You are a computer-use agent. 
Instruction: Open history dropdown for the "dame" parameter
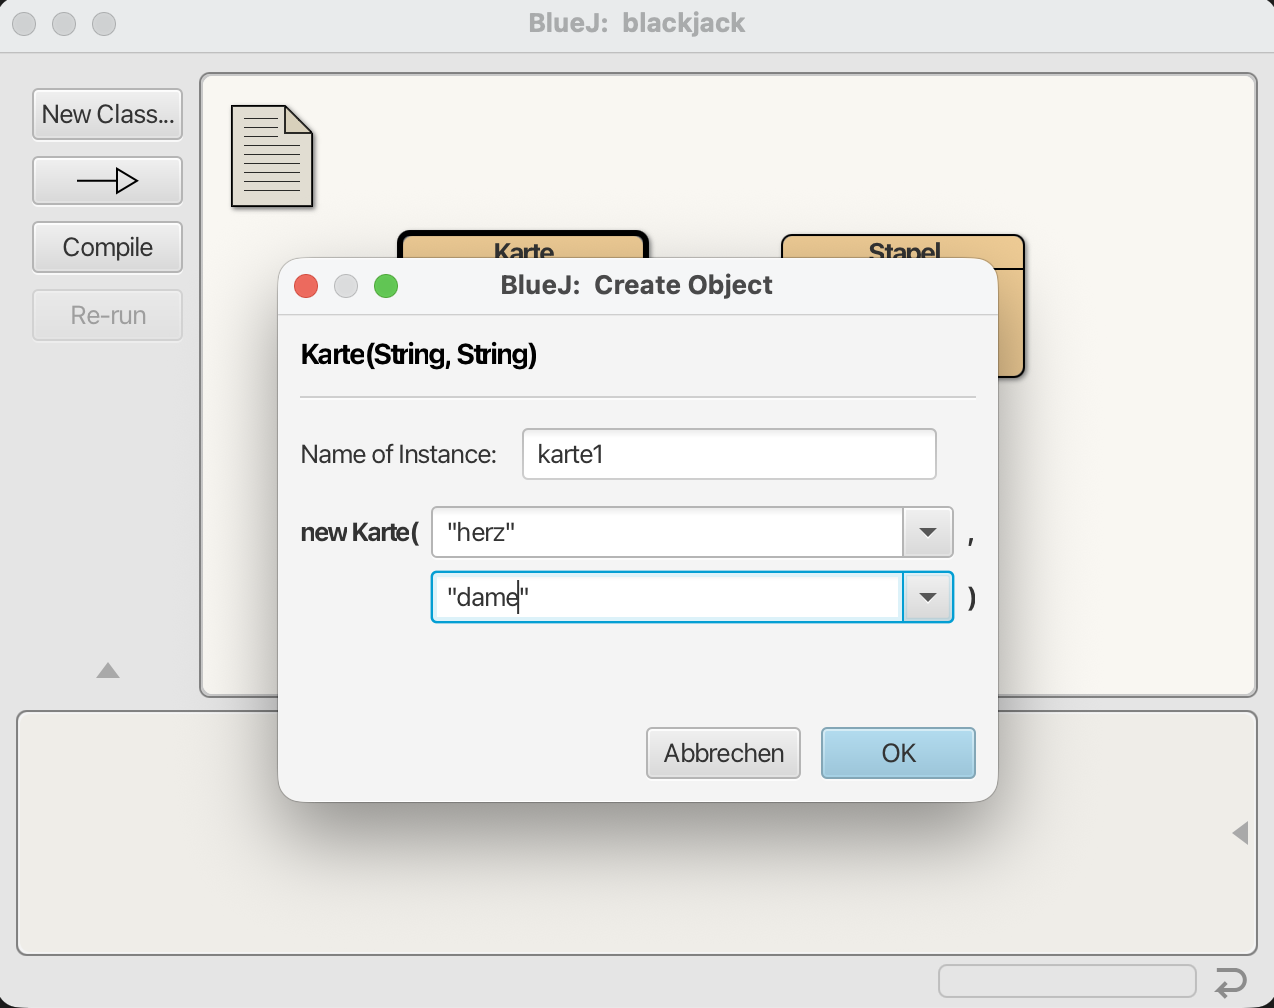(927, 597)
